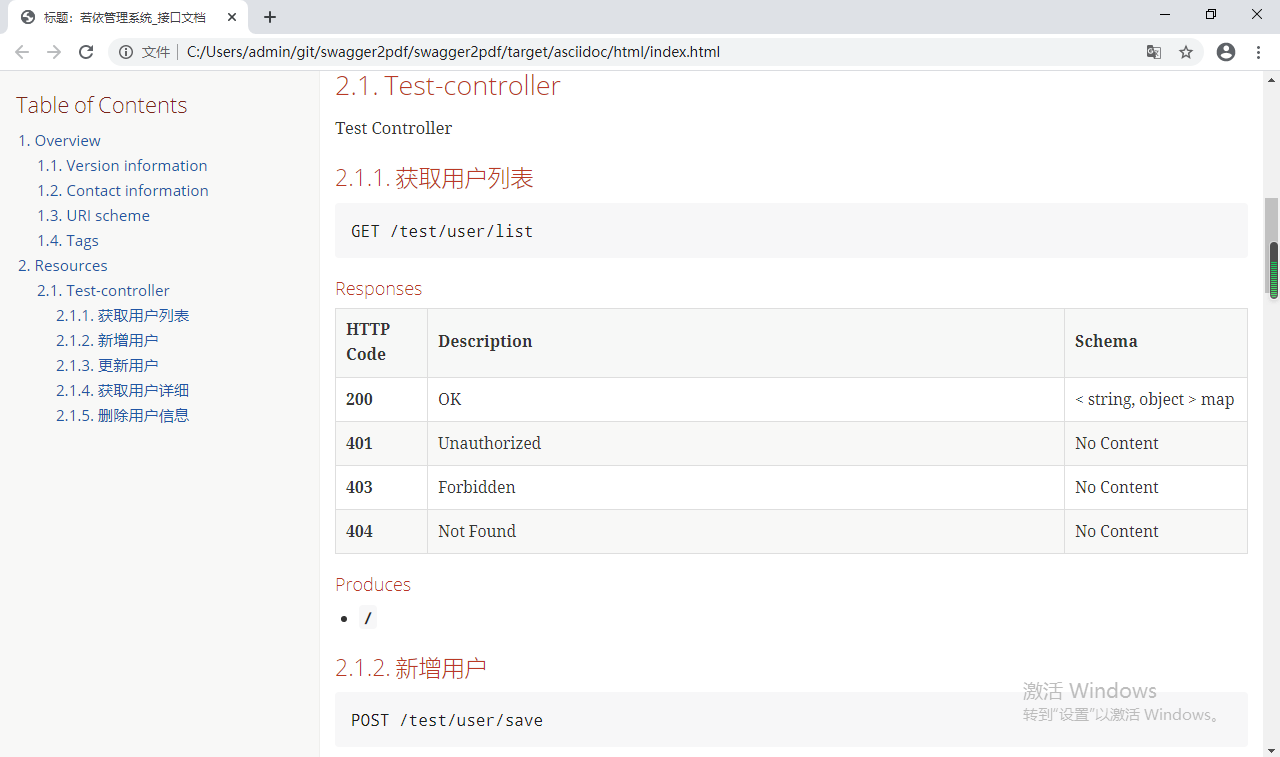Click the Produces heading
The height and width of the screenshot is (757, 1280).
point(373,584)
